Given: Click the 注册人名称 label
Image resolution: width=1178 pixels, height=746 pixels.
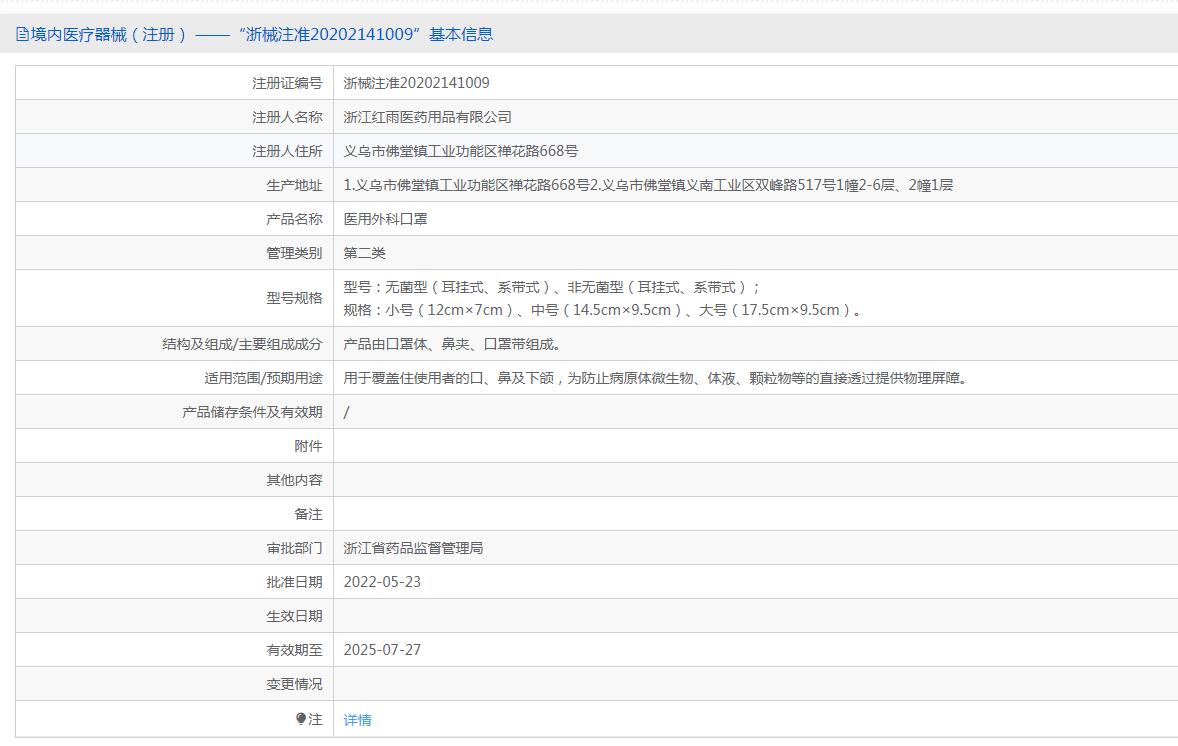Looking at the screenshot, I should click(287, 117).
